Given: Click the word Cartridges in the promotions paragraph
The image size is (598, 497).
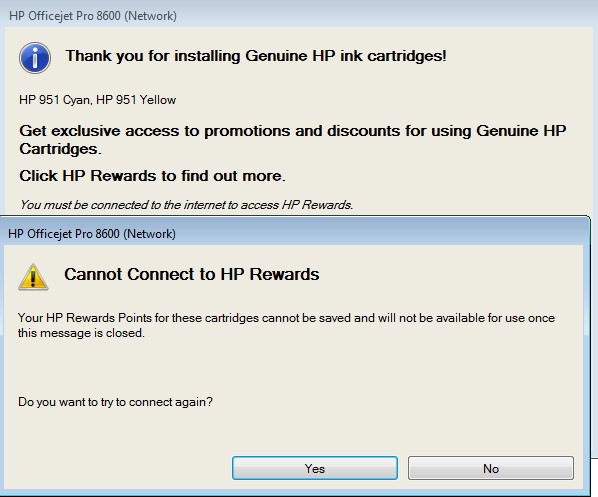Looking at the screenshot, I should (60, 149).
